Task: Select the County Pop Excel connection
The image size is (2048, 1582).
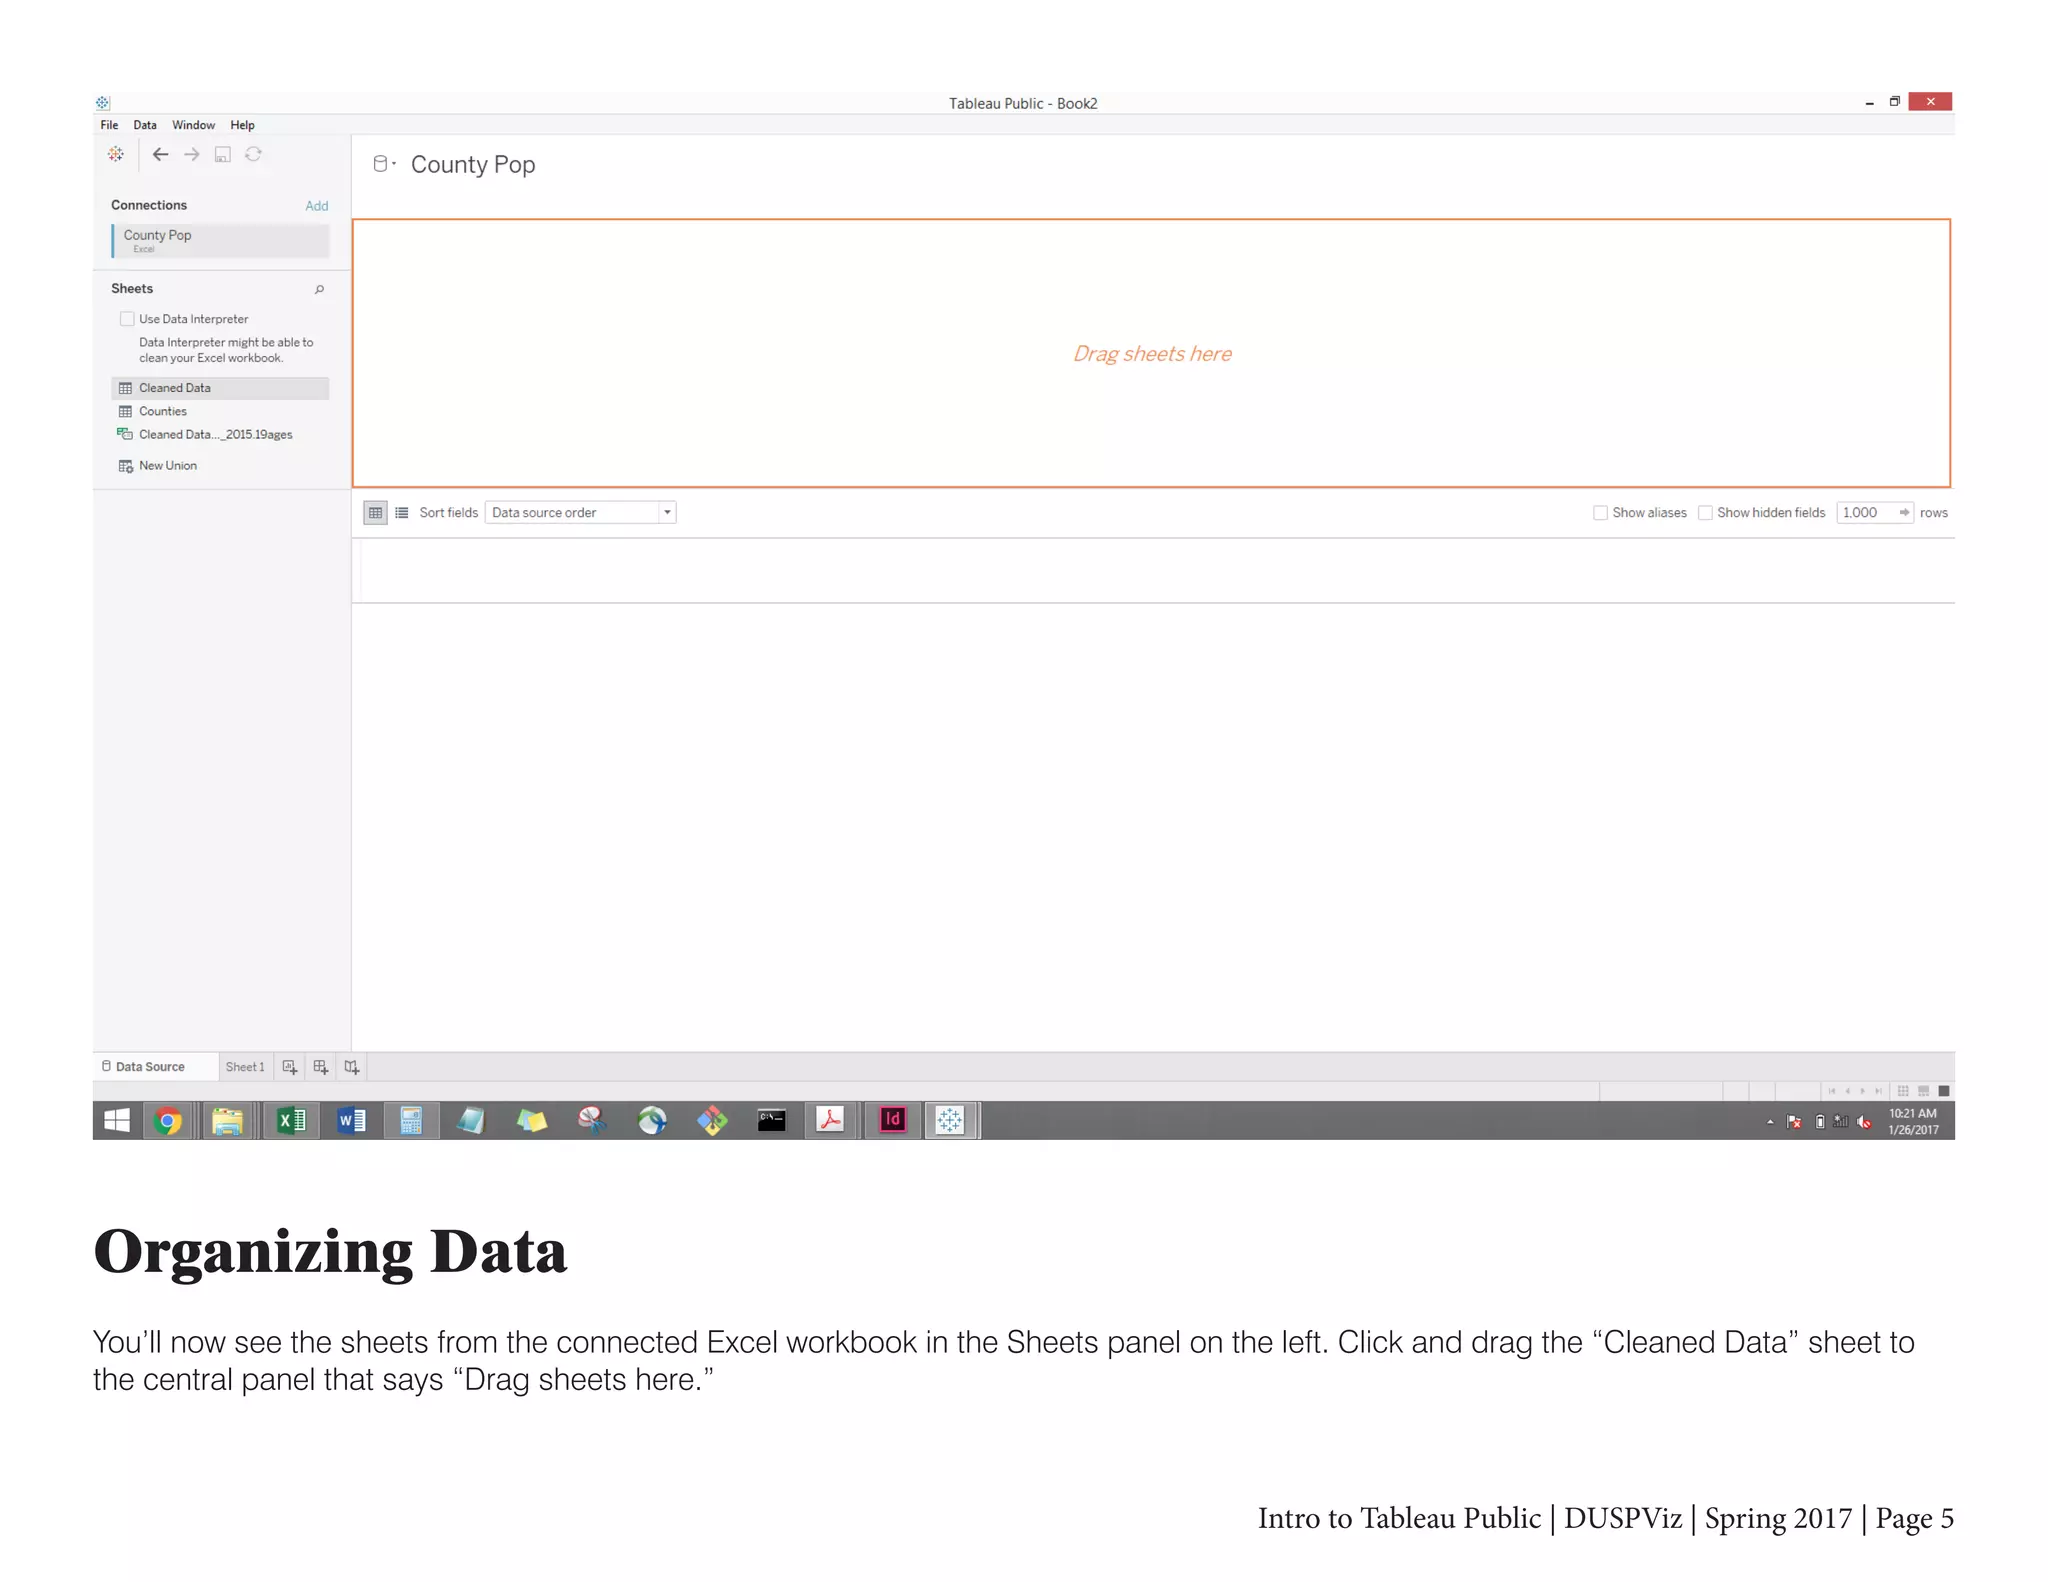Action: (220, 240)
